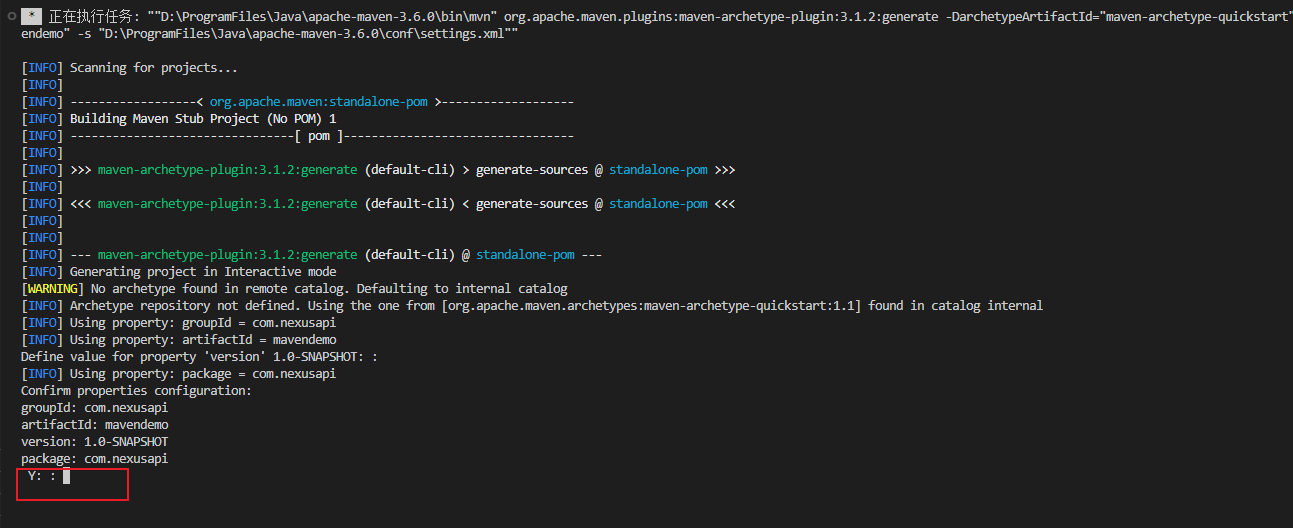Click 'Confirm properties configuration:' text
Viewport: 1293px width, 528px height.
pyautogui.click(x=136, y=391)
